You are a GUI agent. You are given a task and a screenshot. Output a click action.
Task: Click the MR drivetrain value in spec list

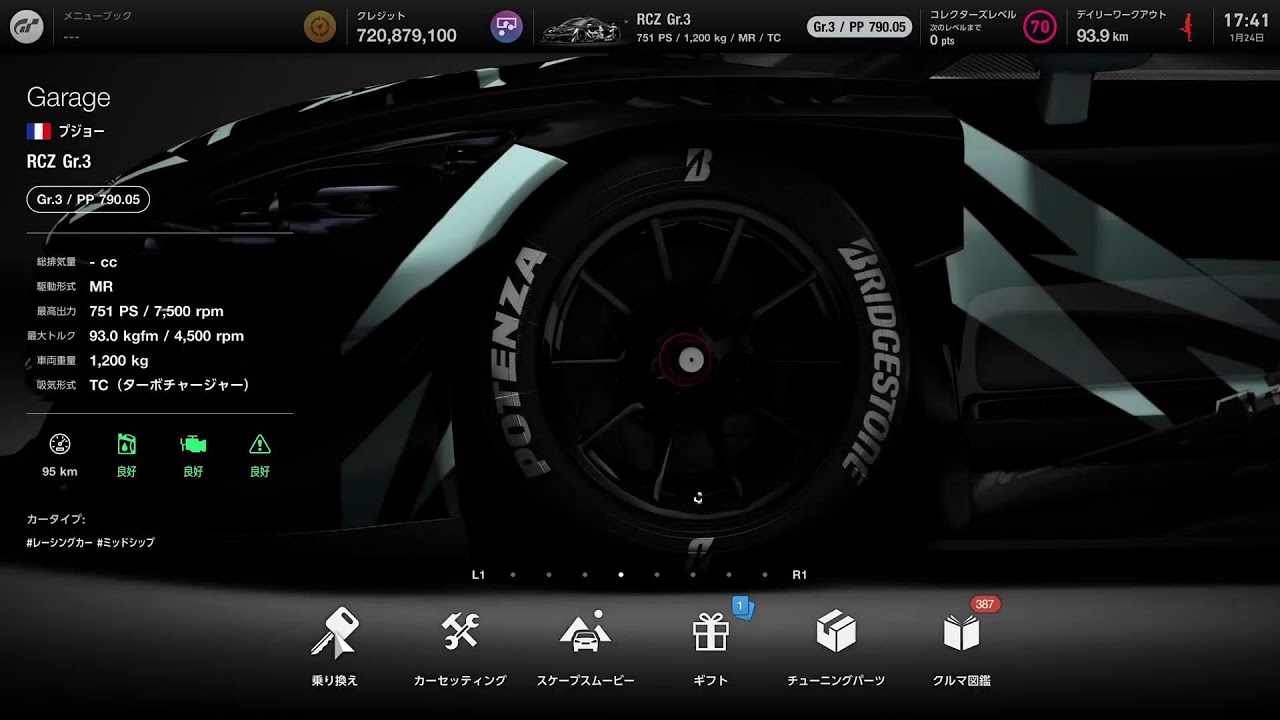[101, 287]
